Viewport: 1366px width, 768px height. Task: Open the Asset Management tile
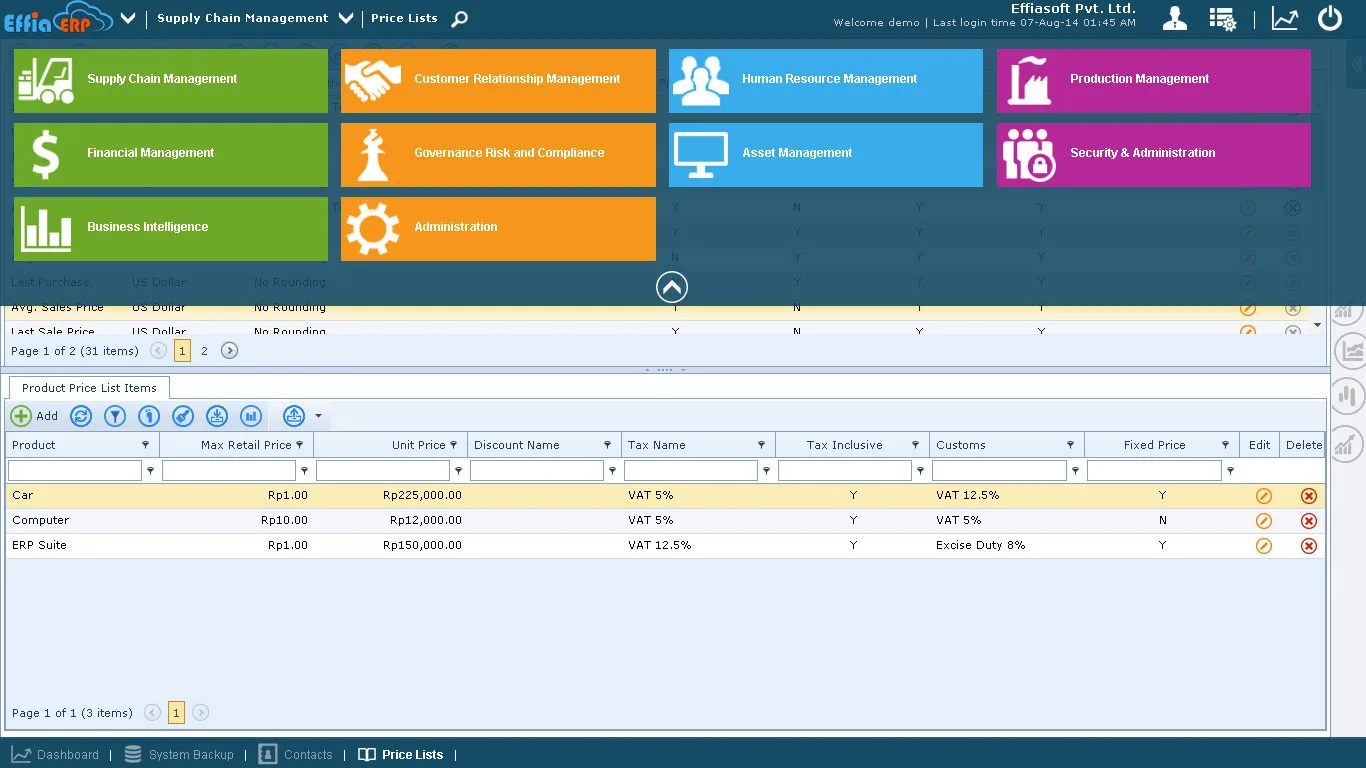tap(826, 155)
